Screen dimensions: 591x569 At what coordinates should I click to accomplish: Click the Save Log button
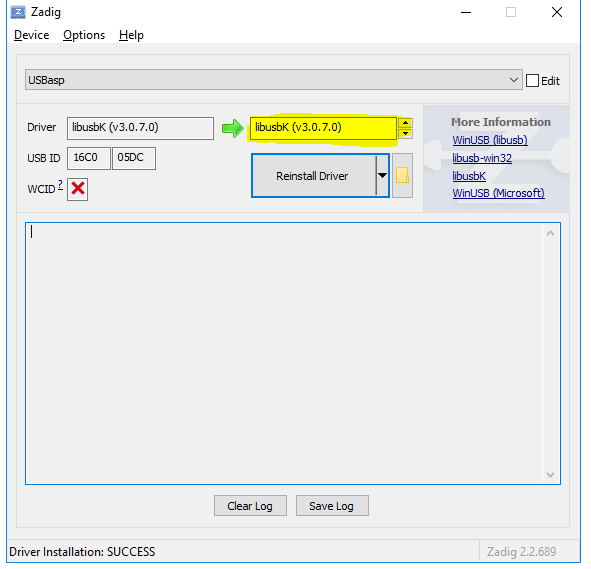(x=332, y=506)
